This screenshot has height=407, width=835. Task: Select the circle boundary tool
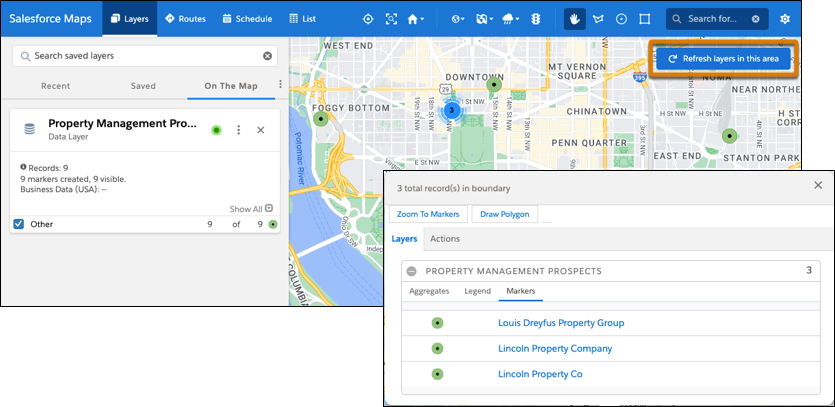click(621, 19)
